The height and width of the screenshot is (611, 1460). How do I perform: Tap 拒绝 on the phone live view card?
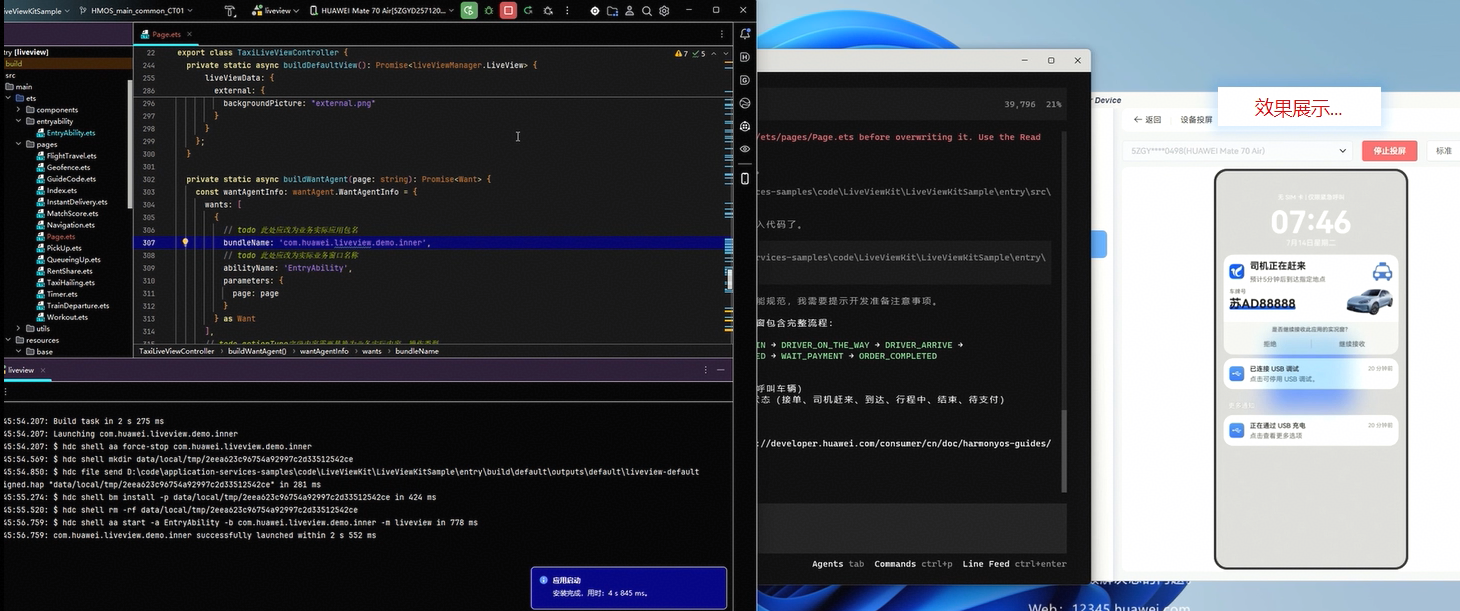[x=1270, y=343]
